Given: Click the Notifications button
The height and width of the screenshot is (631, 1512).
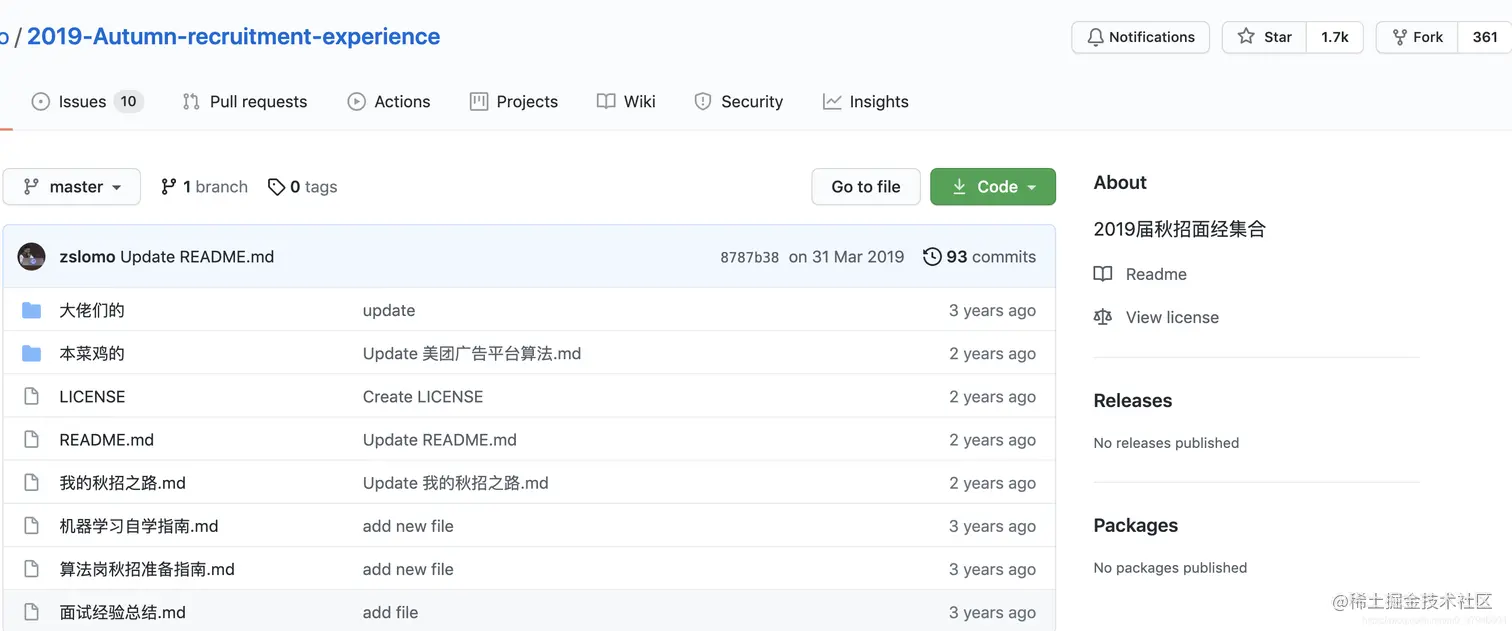Looking at the screenshot, I should click(1140, 37).
